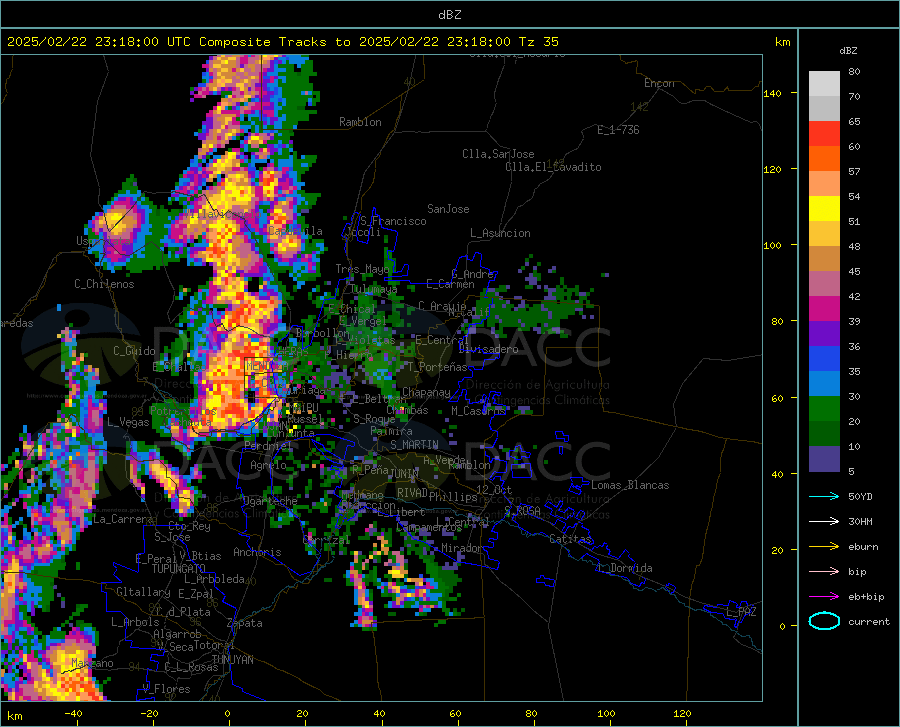Click the red 65 dBZ legend swatch
Image resolution: width=900 pixels, height=727 pixels.
(x=824, y=134)
